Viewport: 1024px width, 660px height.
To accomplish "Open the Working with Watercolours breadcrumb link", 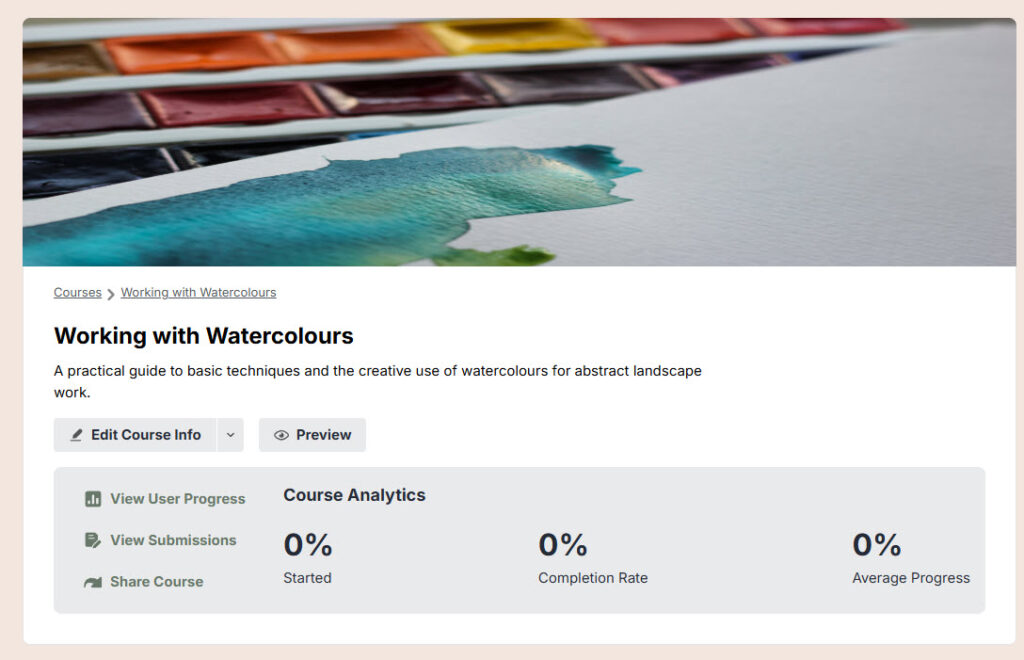I will 198,293.
